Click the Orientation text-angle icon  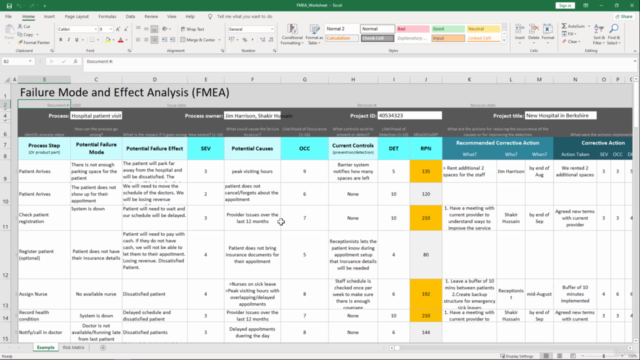point(164,29)
